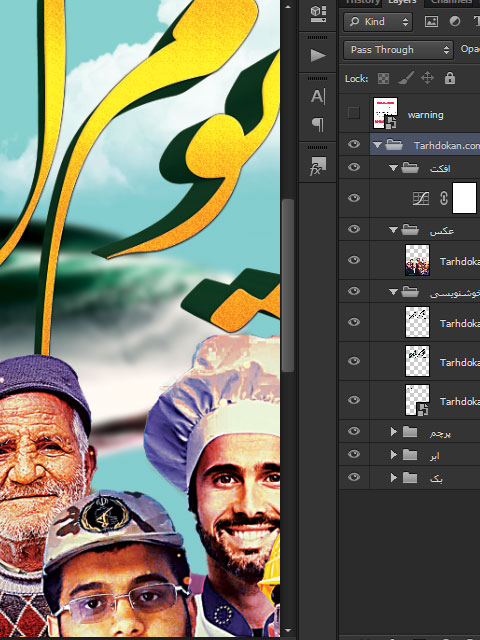The height and width of the screenshot is (640, 480).
Task: Expand the ابر group
Action: [x=393, y=454]
